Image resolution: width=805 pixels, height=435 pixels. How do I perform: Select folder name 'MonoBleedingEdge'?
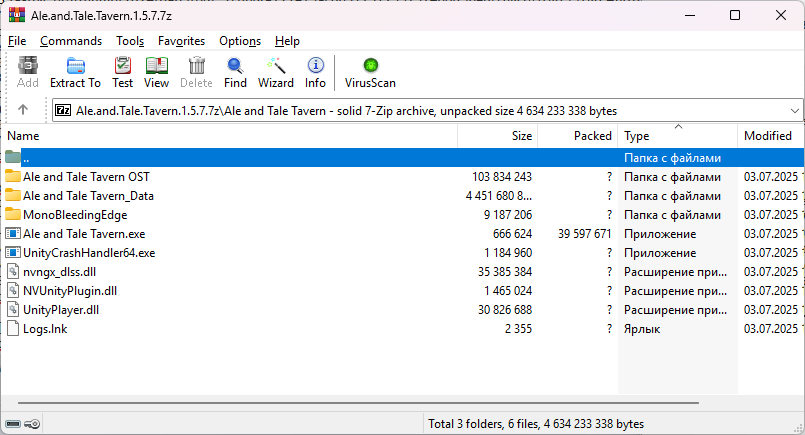pos(75,215)
